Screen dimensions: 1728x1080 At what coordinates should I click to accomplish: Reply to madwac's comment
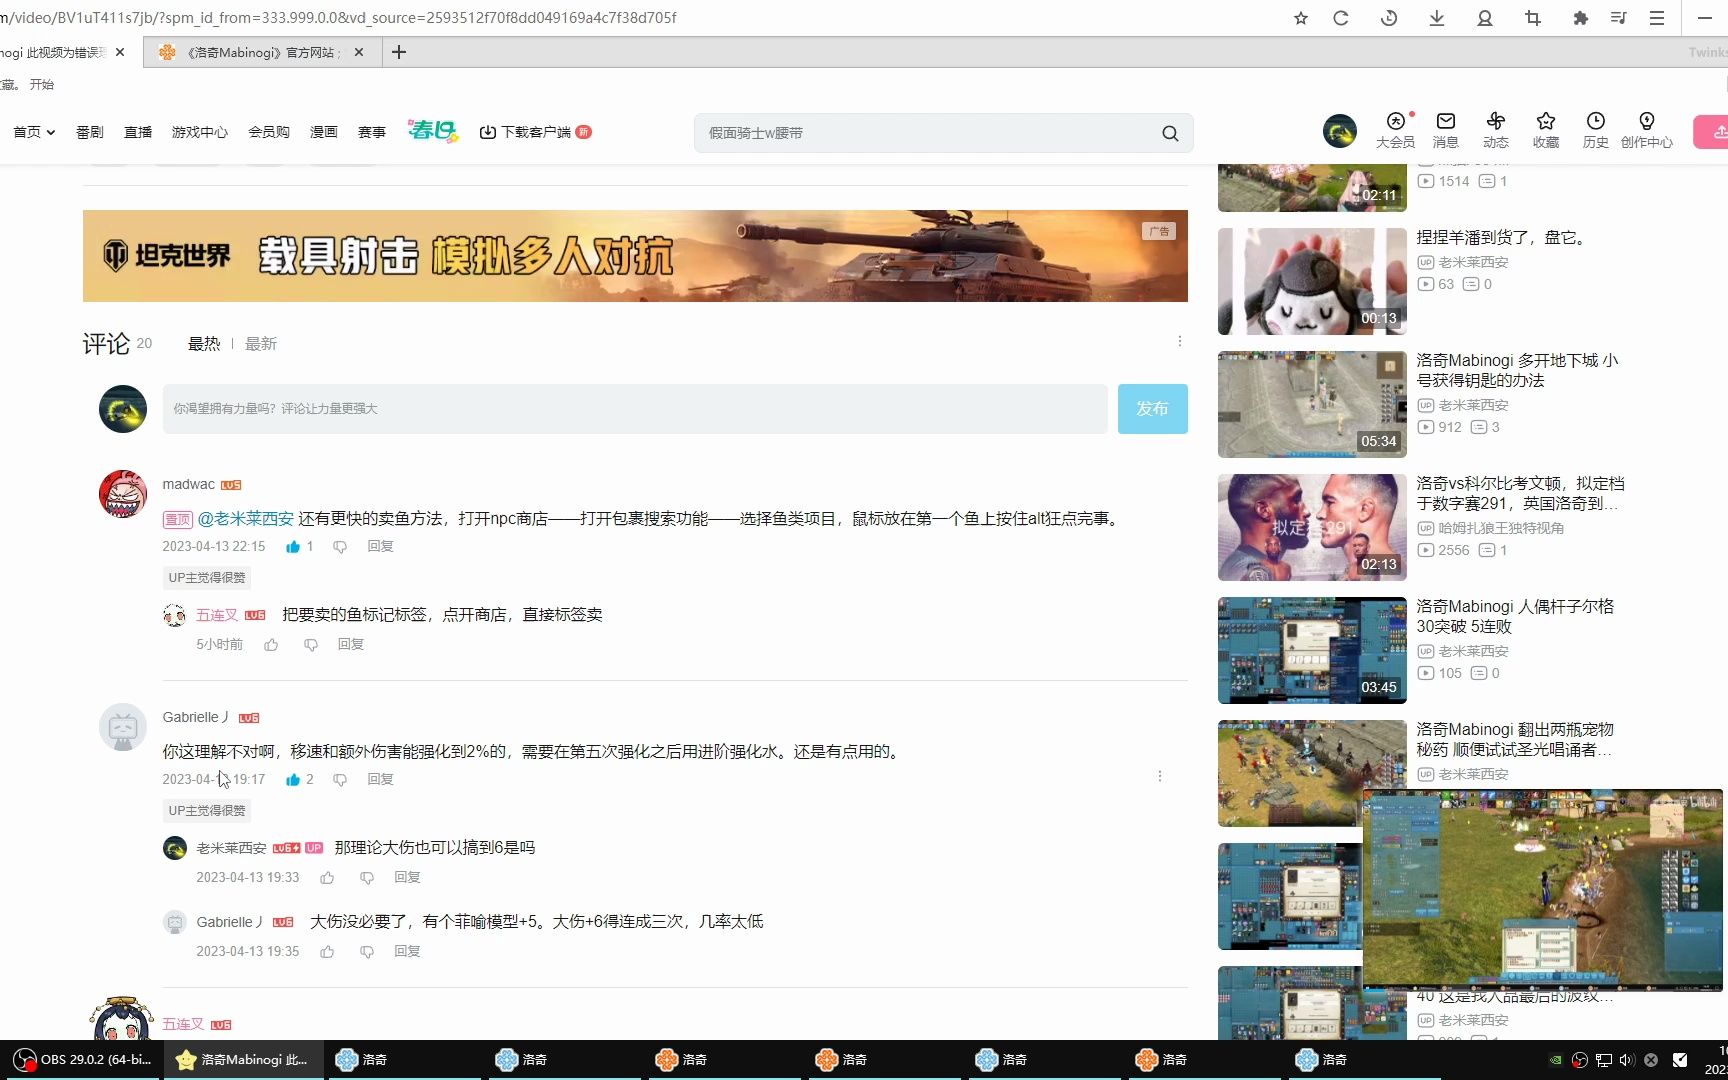coord(380,547)
